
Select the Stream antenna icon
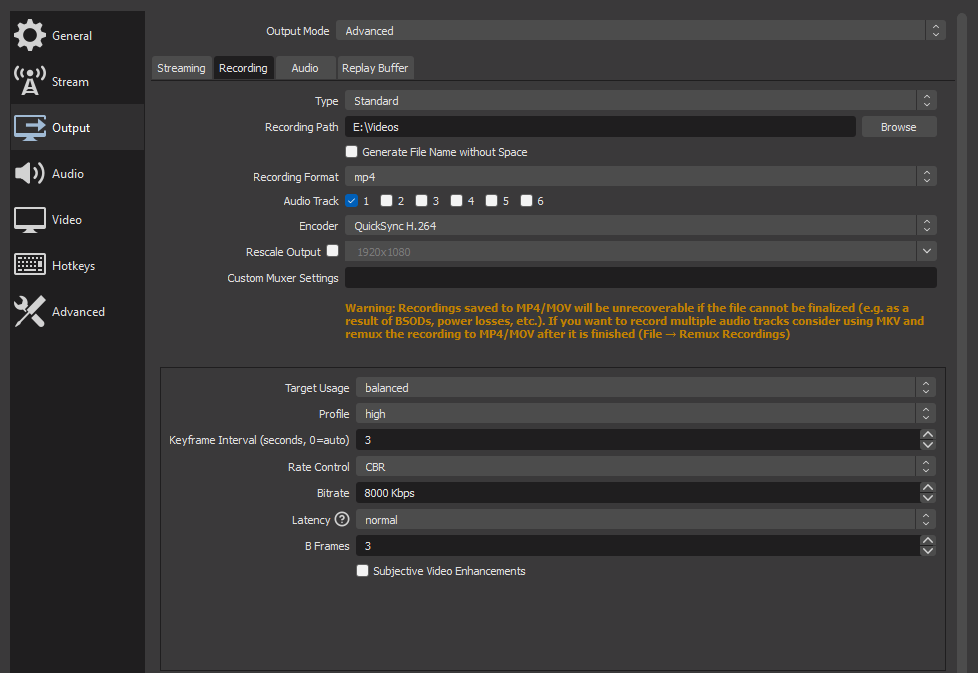coord(30,82)
